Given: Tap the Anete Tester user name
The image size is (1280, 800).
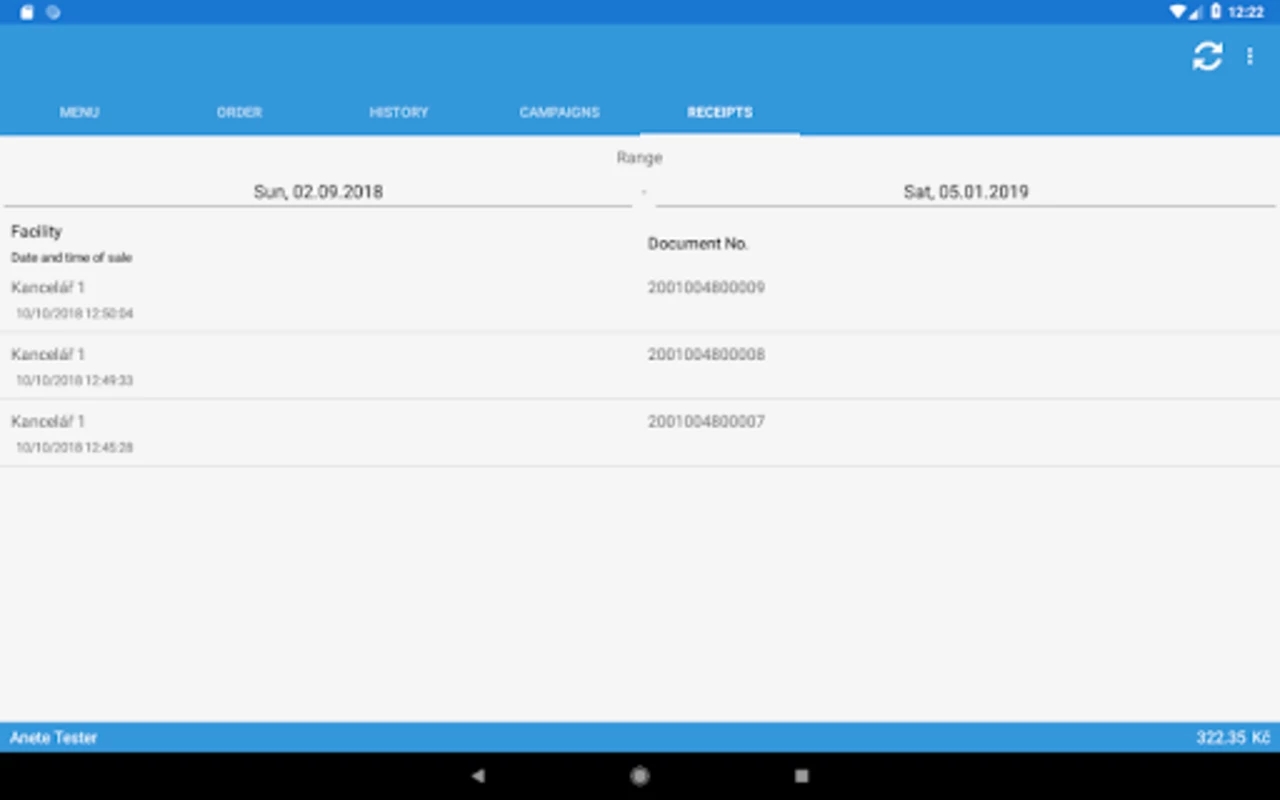Looking at the screenshot, I should pyautogui.click(x=54, y=738).
